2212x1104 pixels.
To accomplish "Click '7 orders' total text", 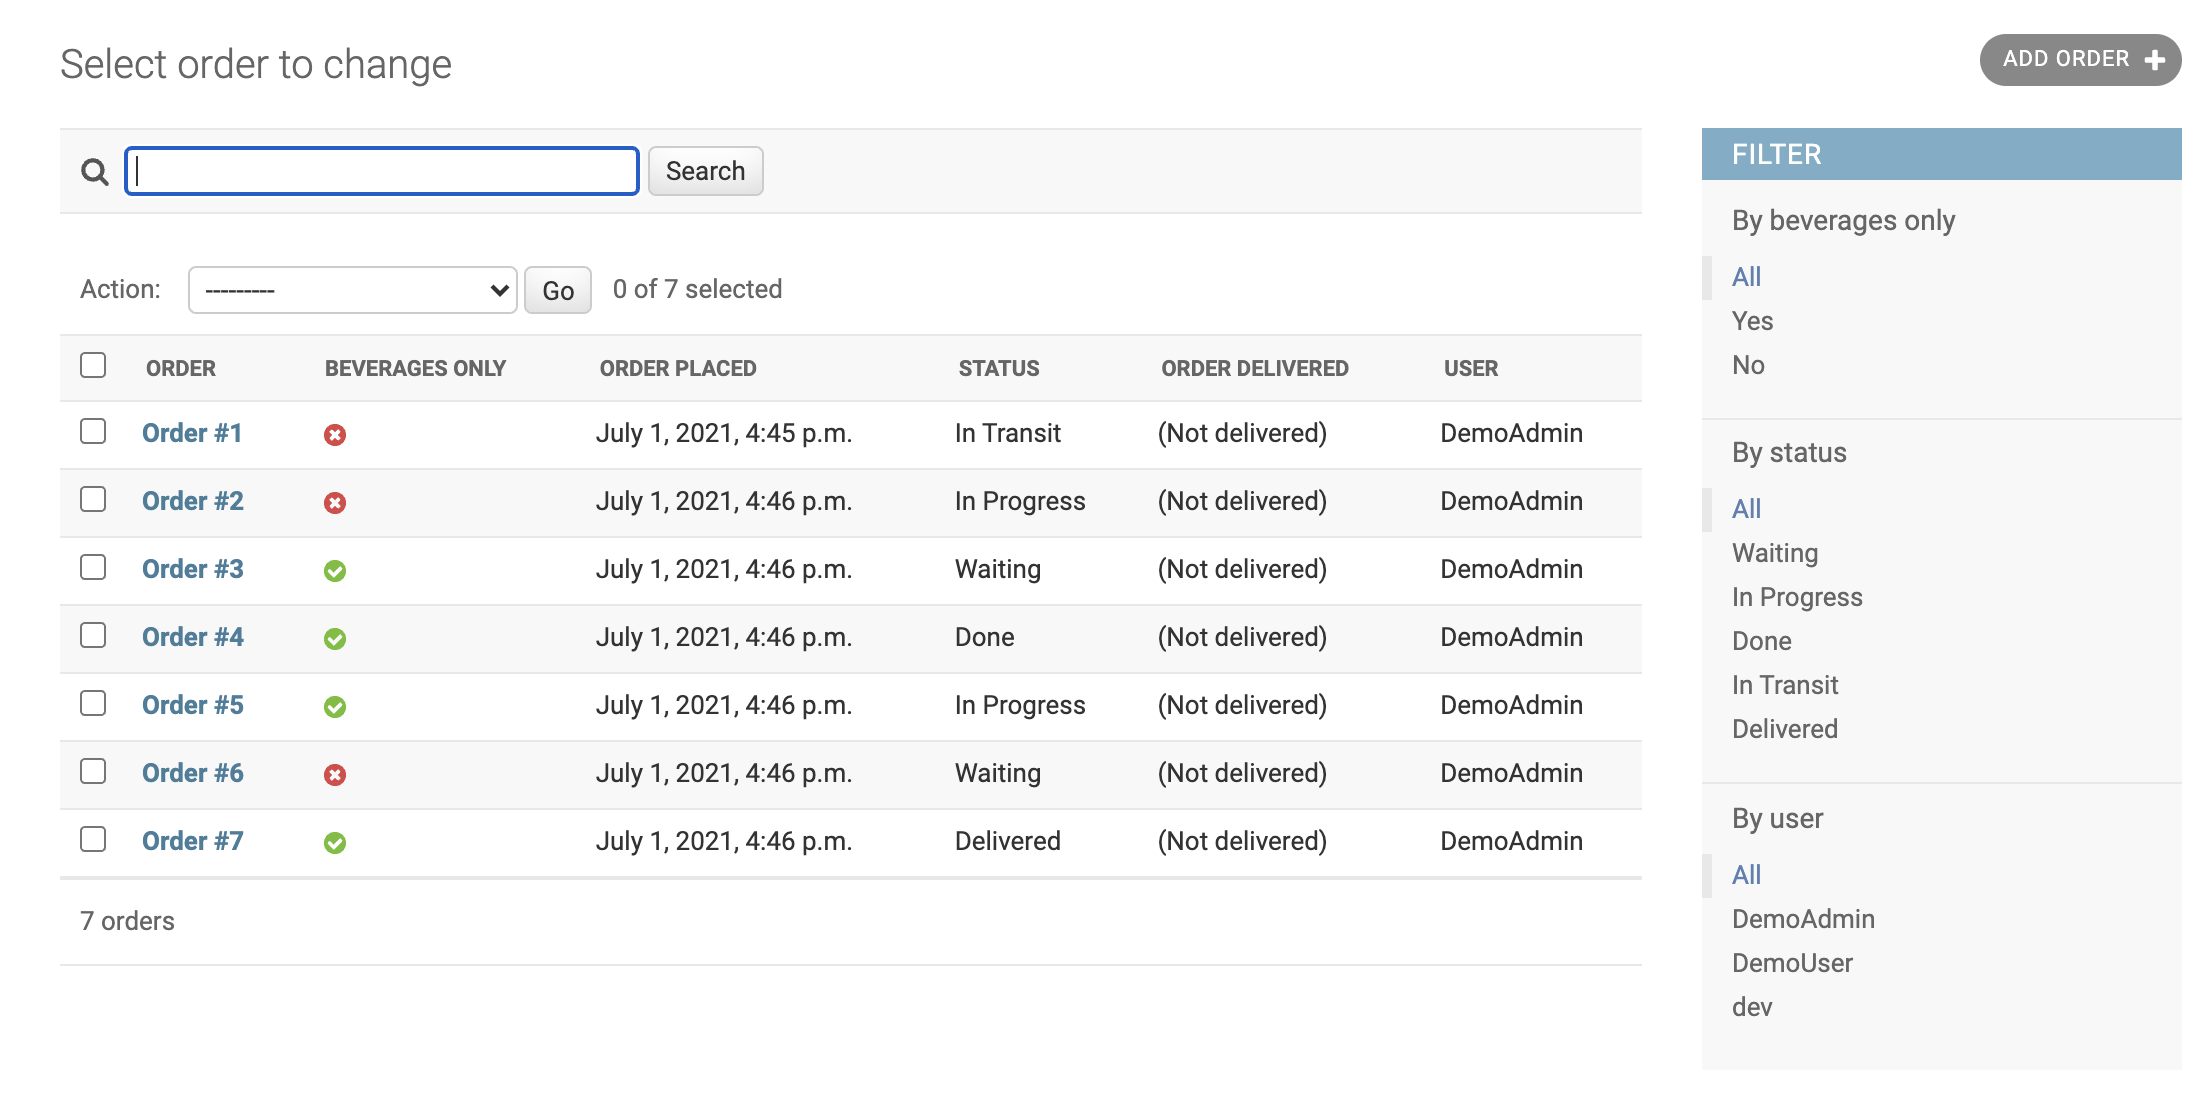I will coord(127,921).
